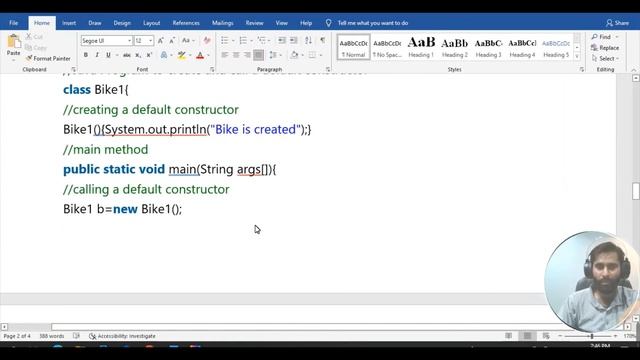
Task: Justify paragraph text
Action: click(258, 55)
